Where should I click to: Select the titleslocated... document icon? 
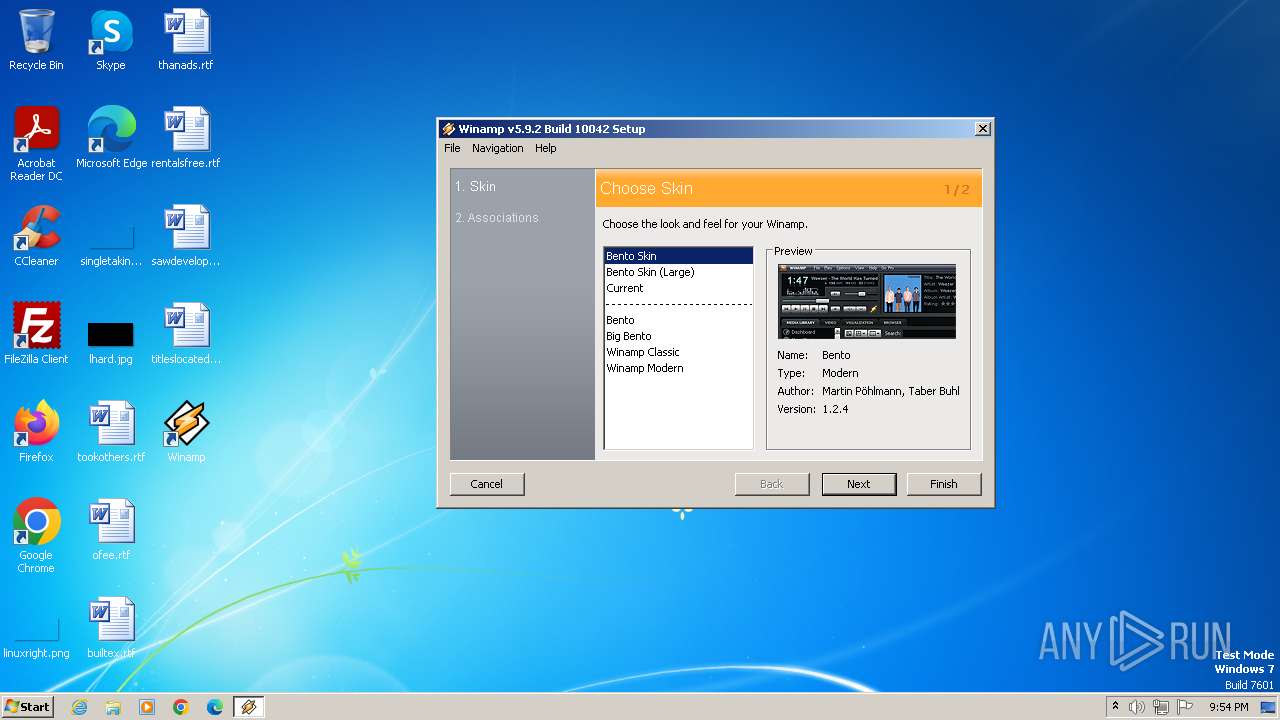point(185,334)
